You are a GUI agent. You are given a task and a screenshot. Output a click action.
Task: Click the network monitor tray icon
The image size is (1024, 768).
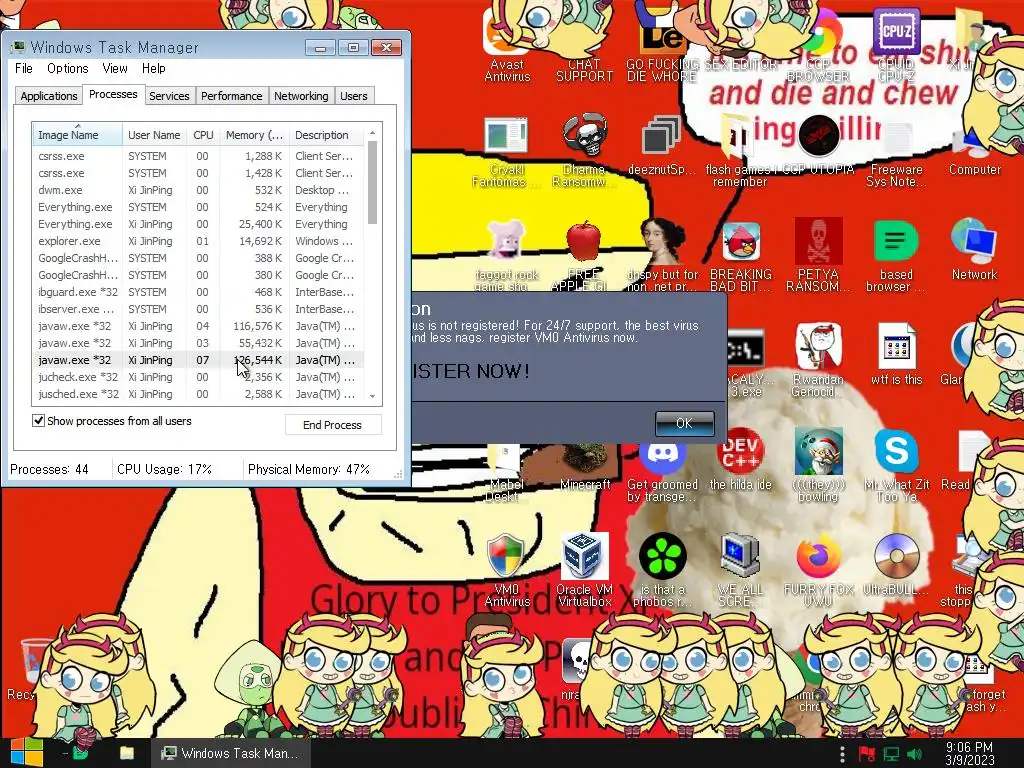891,754
